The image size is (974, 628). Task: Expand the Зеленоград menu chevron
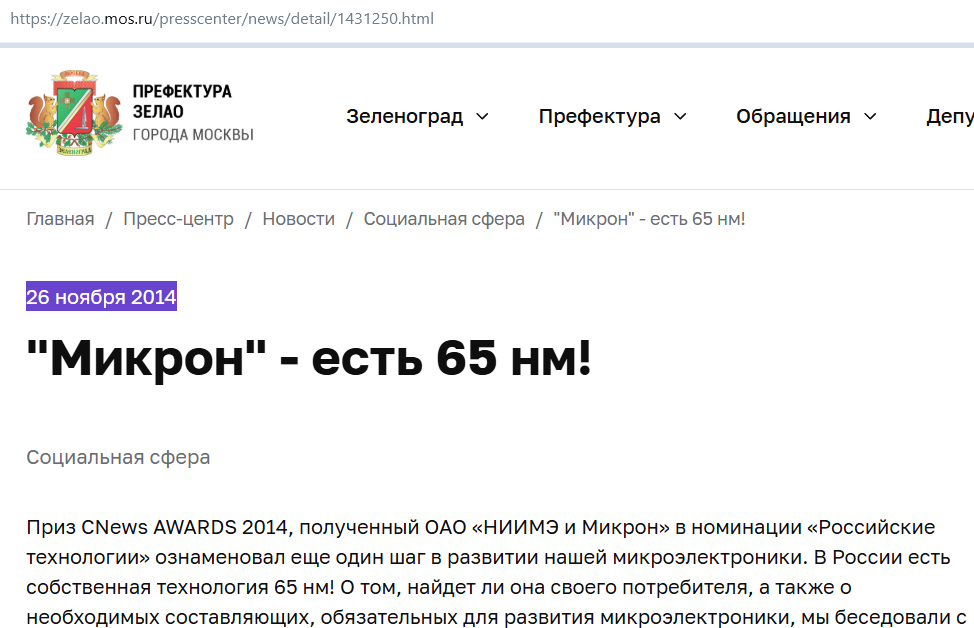point(483,117)
